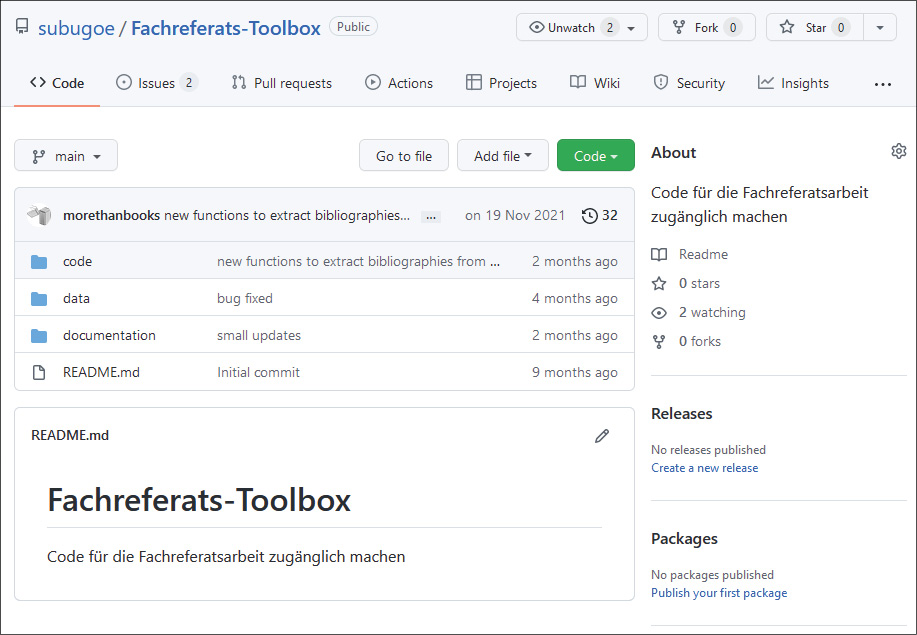
Task: Click the data folder icon
Action: (x=39, y=299)
